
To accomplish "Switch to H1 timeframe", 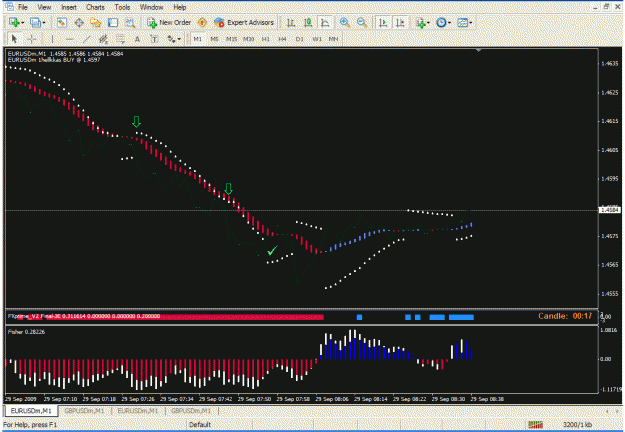I will pos(266,39).
